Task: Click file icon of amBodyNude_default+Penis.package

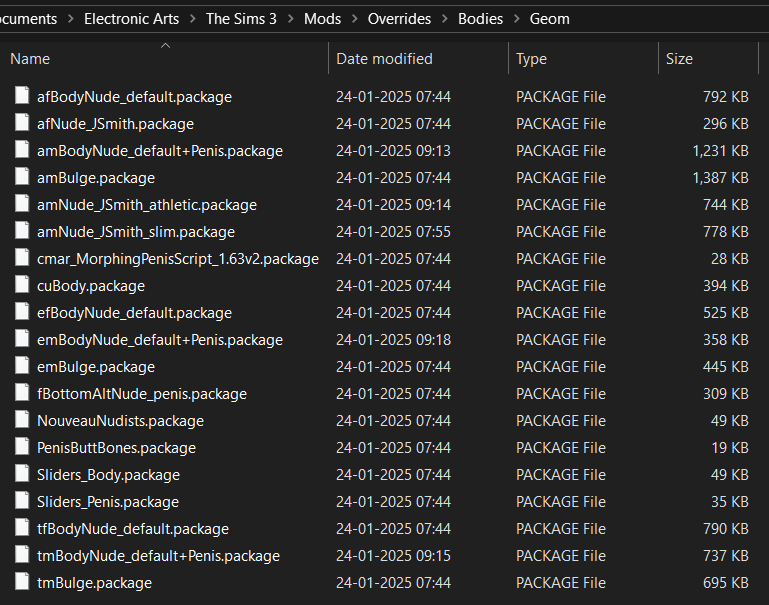Action: point(22,150)
